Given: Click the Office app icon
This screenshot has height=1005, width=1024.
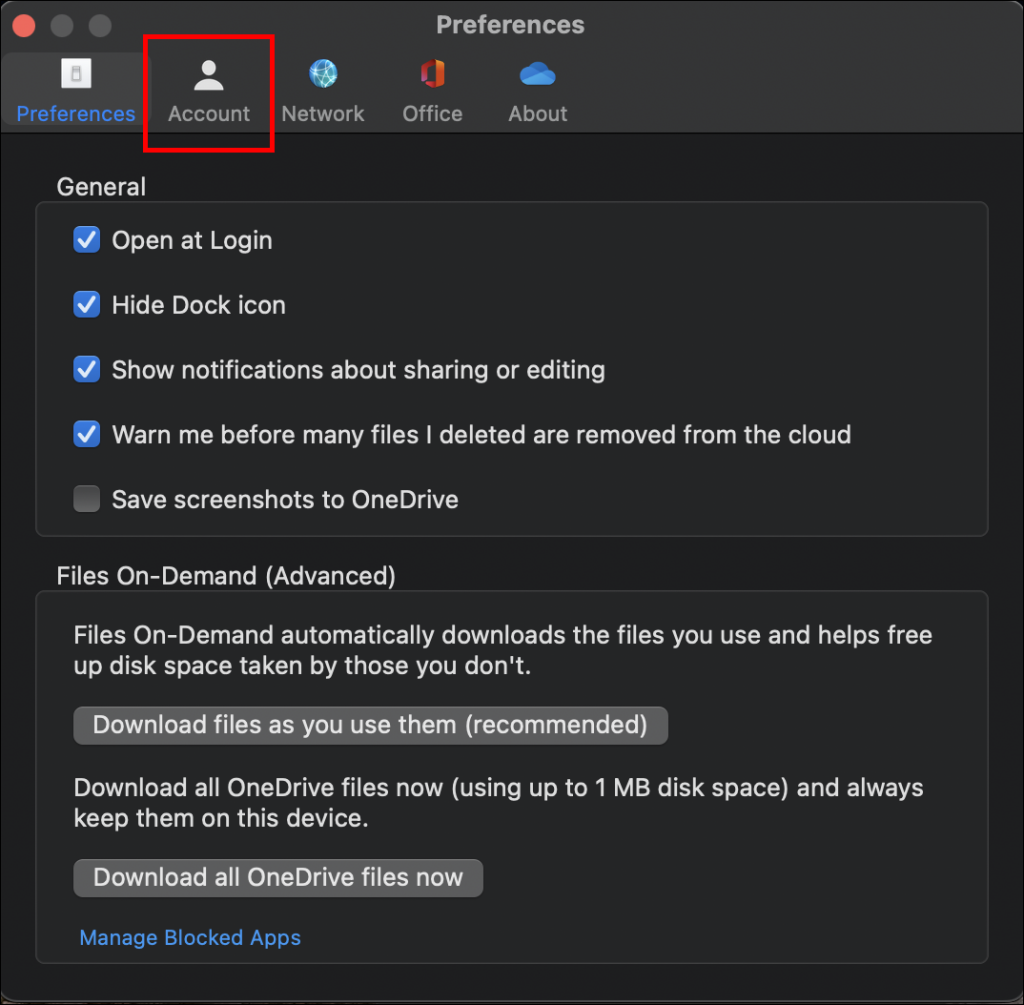Looking at the screenshot, I should pos(431,74).
